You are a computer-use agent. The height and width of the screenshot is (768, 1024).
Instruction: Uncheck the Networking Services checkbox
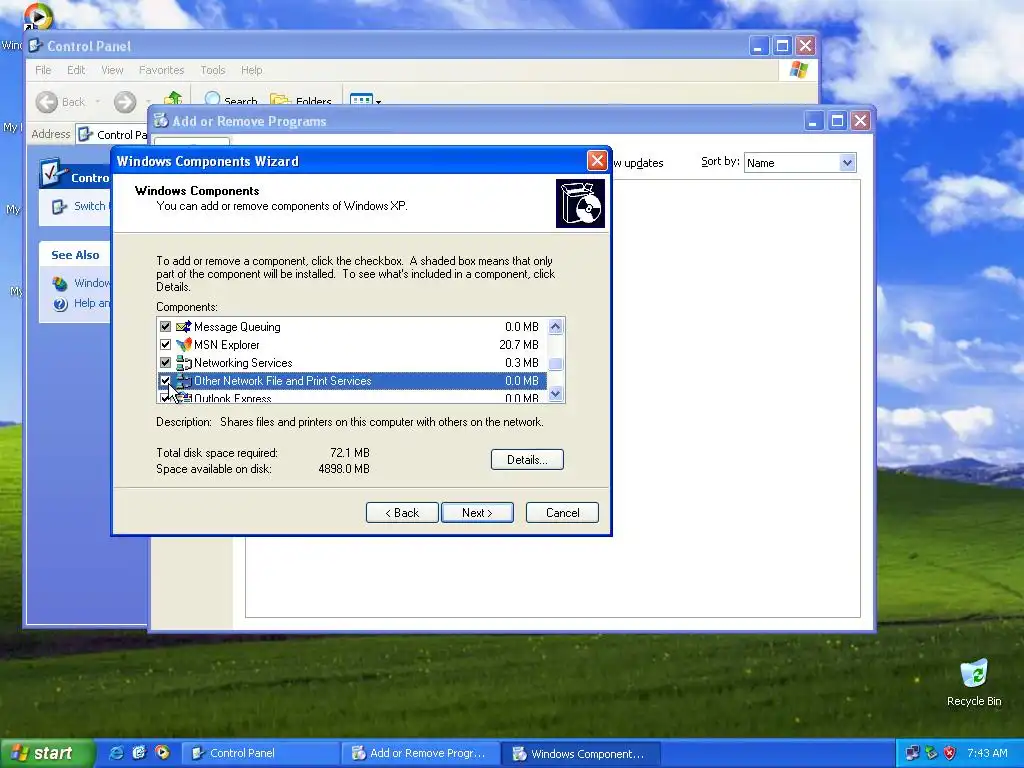click(165, 362)
